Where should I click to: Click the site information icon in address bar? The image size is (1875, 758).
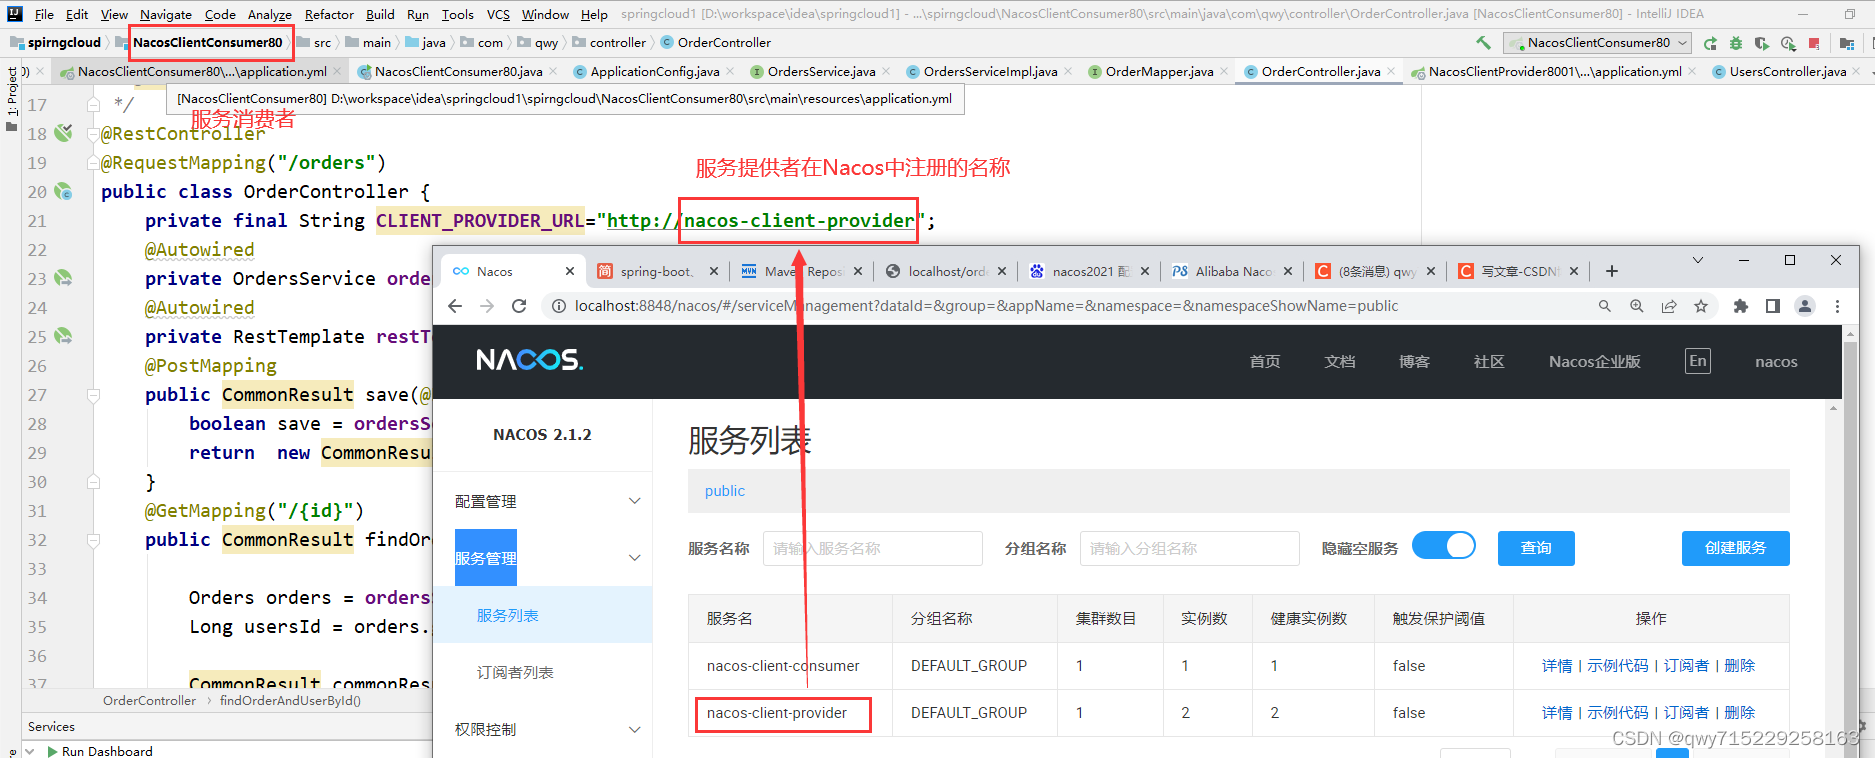click(559, 306)
